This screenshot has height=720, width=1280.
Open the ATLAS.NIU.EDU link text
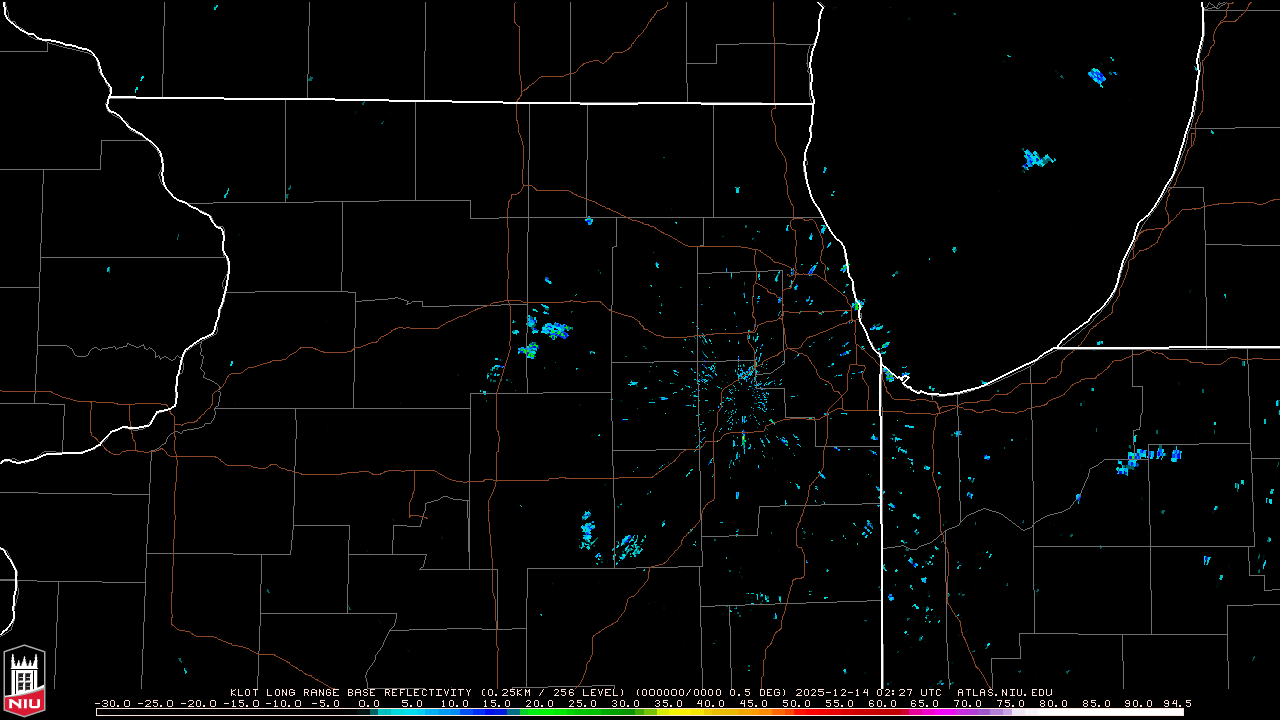(1004, 692)
